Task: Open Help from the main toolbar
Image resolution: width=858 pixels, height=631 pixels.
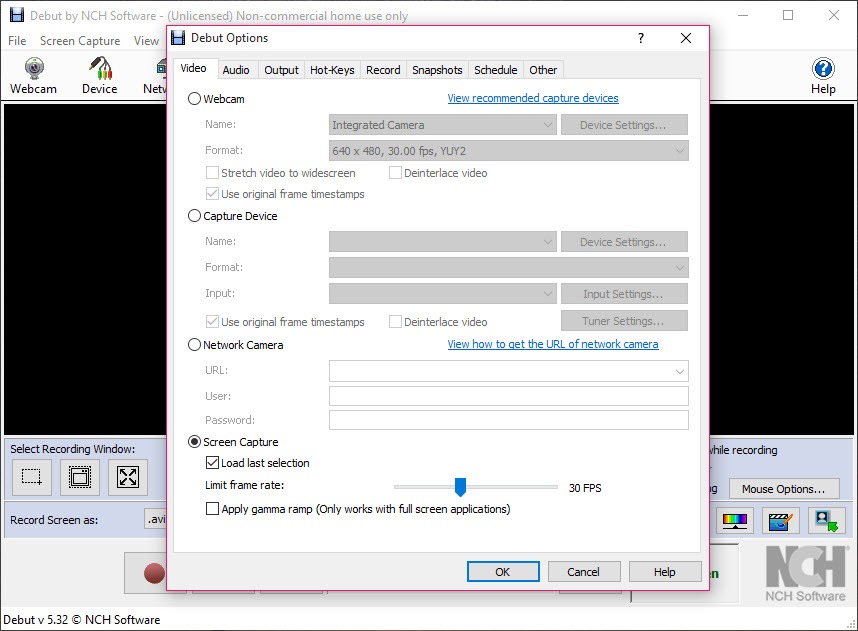Action: 823,76
